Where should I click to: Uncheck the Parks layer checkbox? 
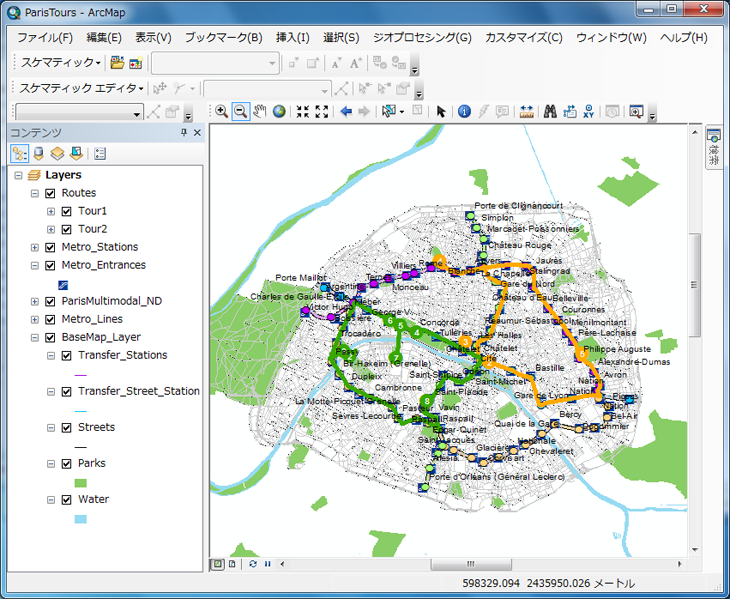(x=66, y=463)
